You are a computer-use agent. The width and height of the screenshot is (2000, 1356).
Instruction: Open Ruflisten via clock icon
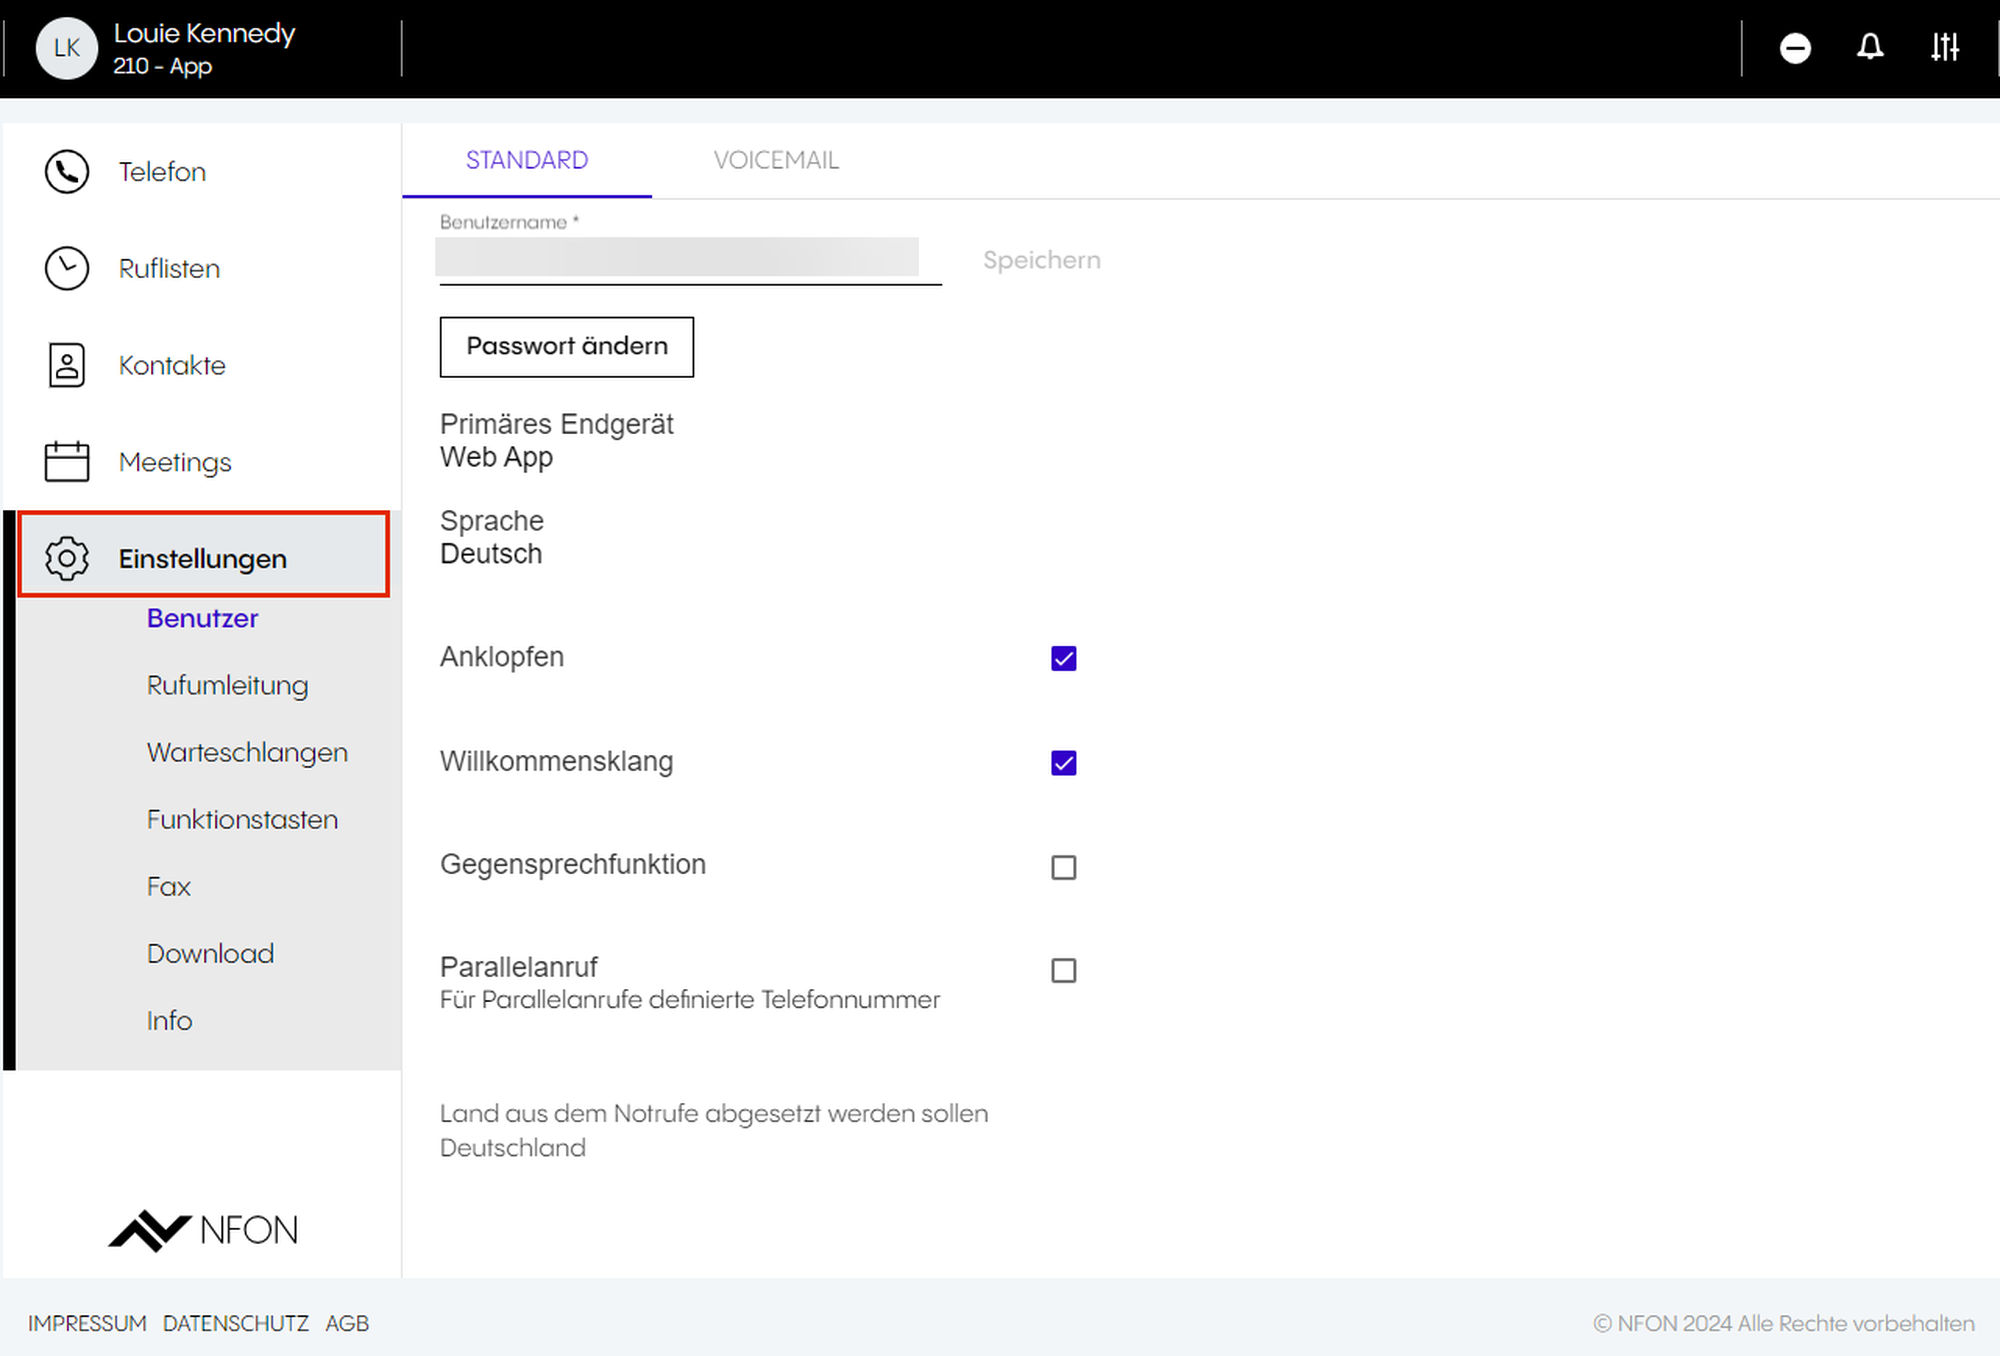point(67,269)
